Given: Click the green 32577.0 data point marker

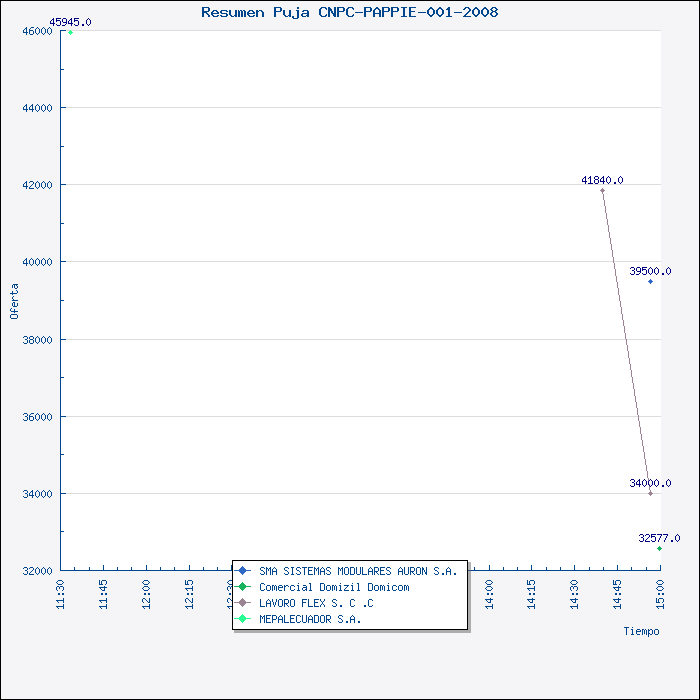Looking at the screenshot, I should coord(659,548).
